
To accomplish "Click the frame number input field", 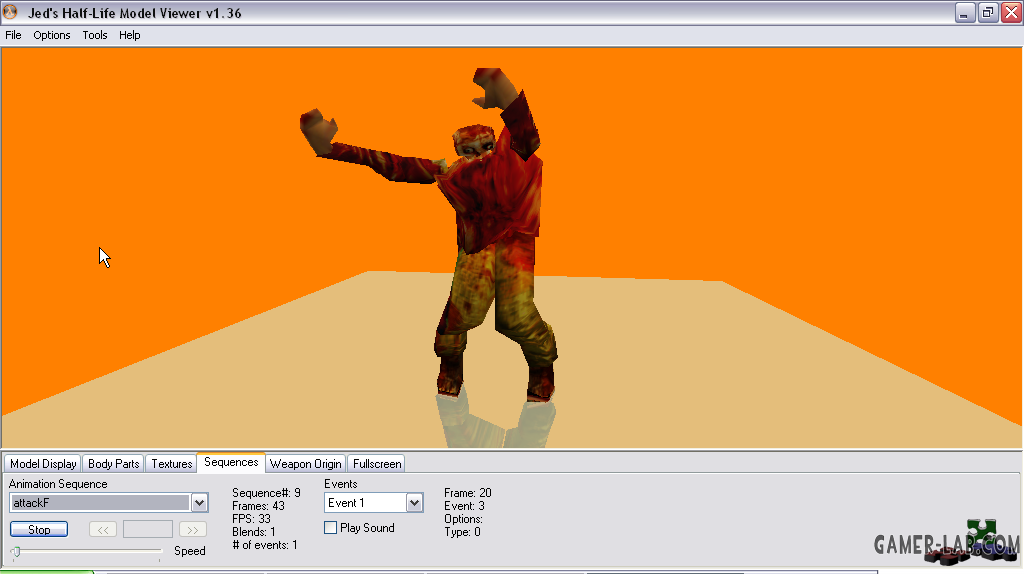I will [148, 530].
